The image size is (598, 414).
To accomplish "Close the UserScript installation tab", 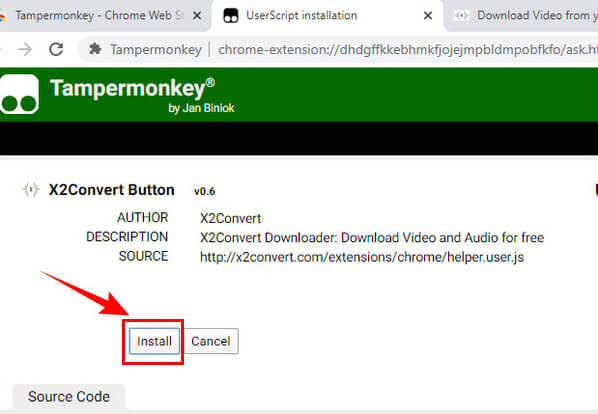I will (428, 16).
